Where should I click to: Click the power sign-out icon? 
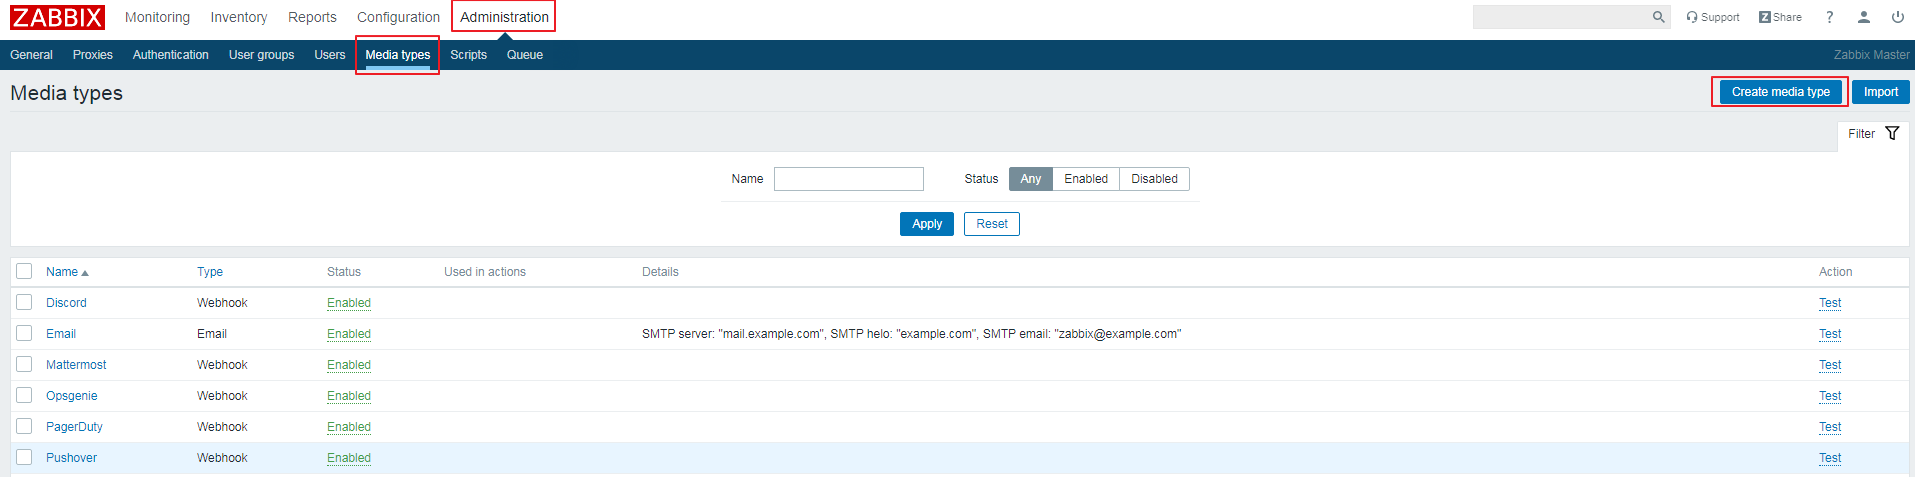click(x=1897, y=17)
